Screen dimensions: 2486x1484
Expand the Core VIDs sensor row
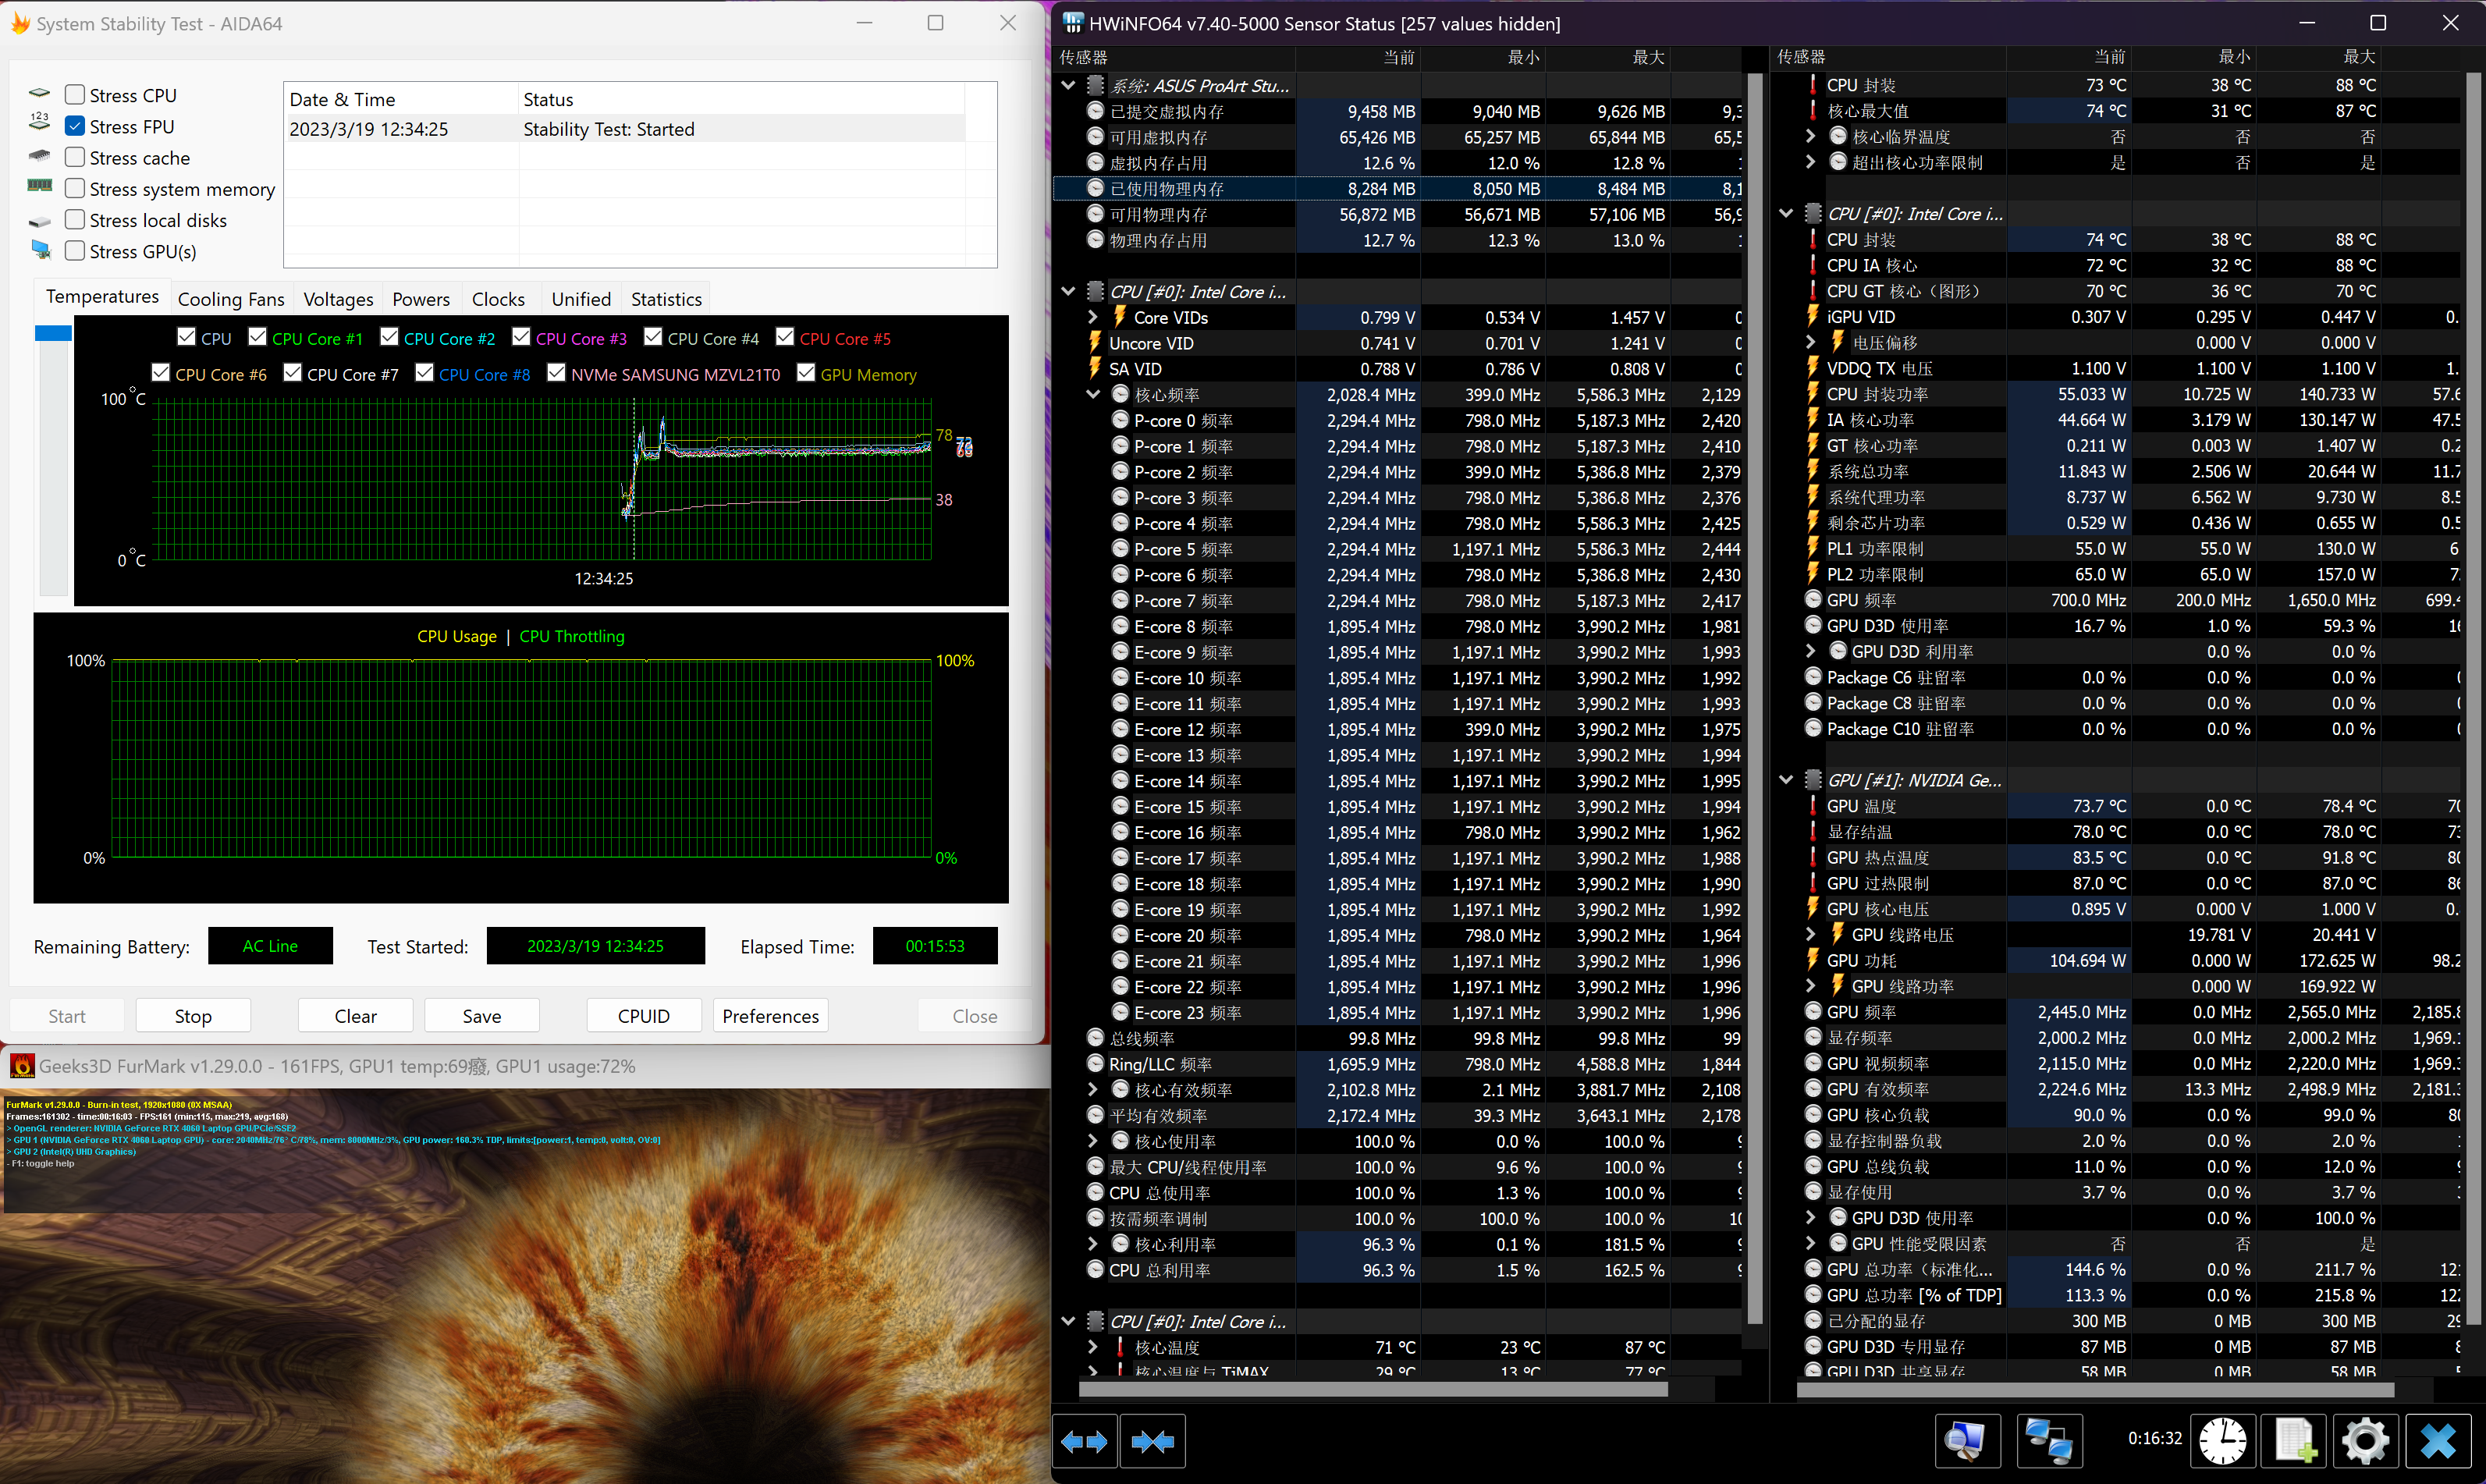click(1093, 317)
